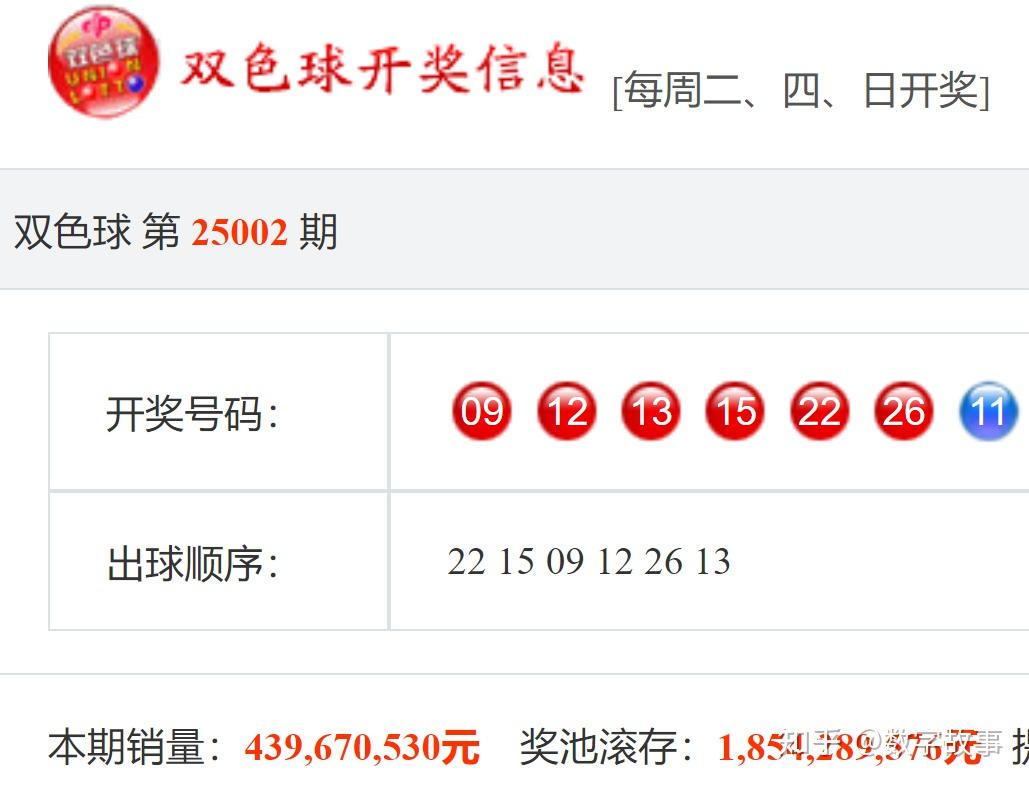Select red ball number 22
The height and width of the screenshot is (786, 1029).
tap(819, 411)
